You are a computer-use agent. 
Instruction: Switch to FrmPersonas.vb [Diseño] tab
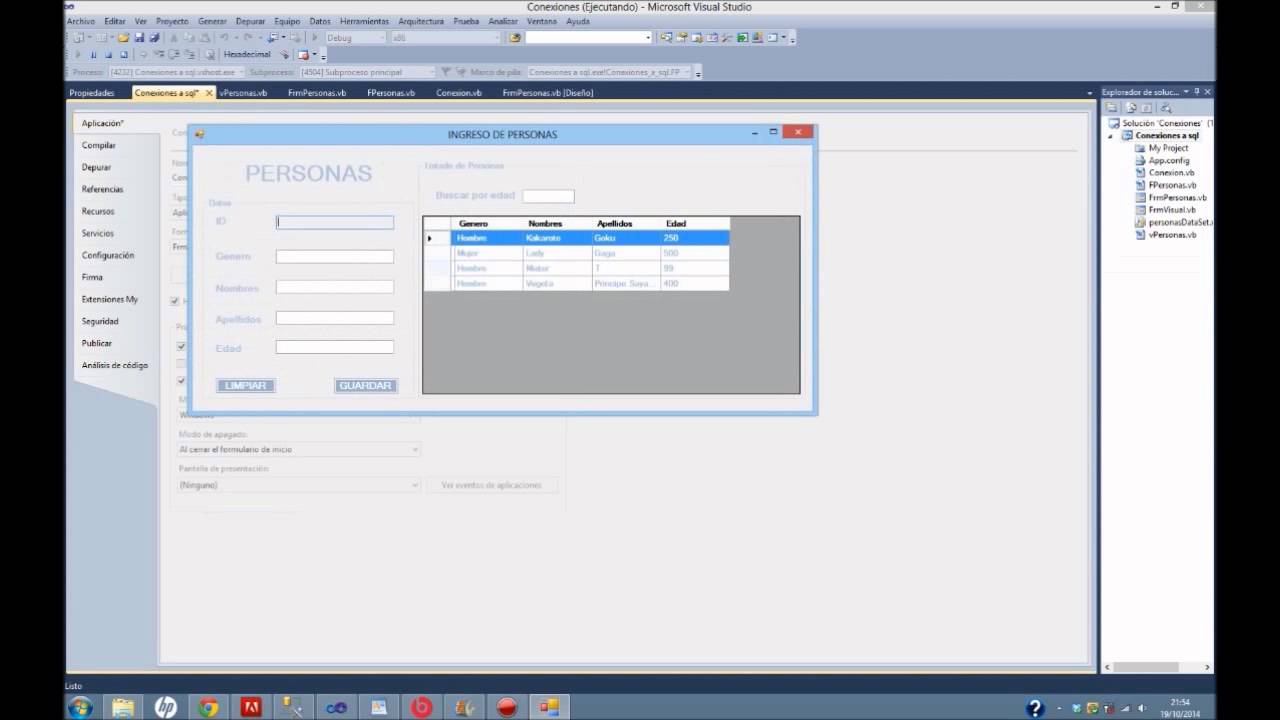(x=548, y=93)
